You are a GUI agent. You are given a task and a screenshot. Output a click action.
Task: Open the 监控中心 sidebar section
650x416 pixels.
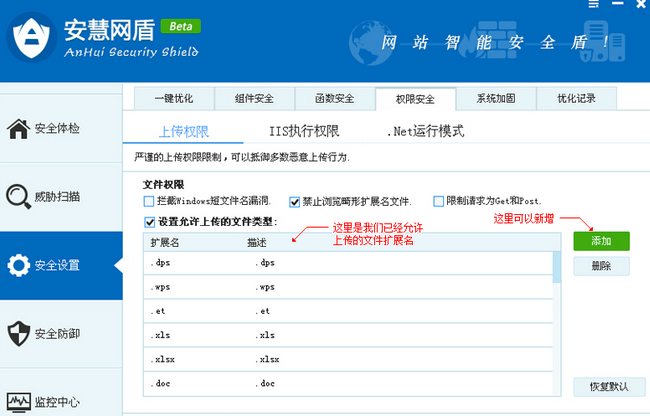61,392
